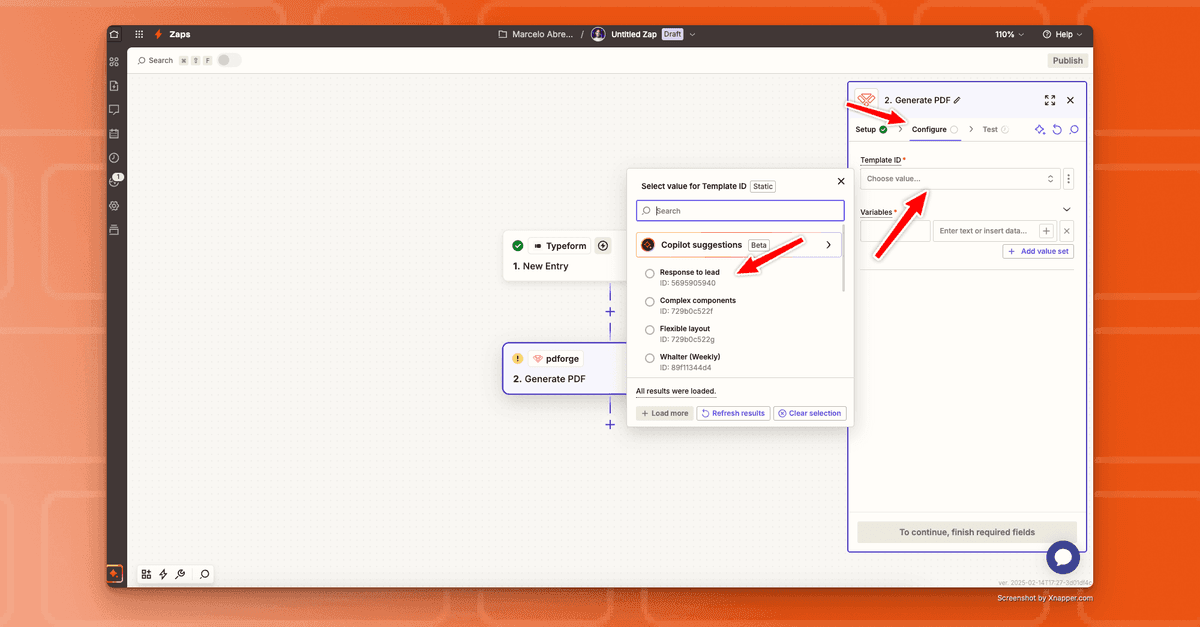
Task: Switch to the Test tab
Action: pyautogui.click(x=990, y=129)
